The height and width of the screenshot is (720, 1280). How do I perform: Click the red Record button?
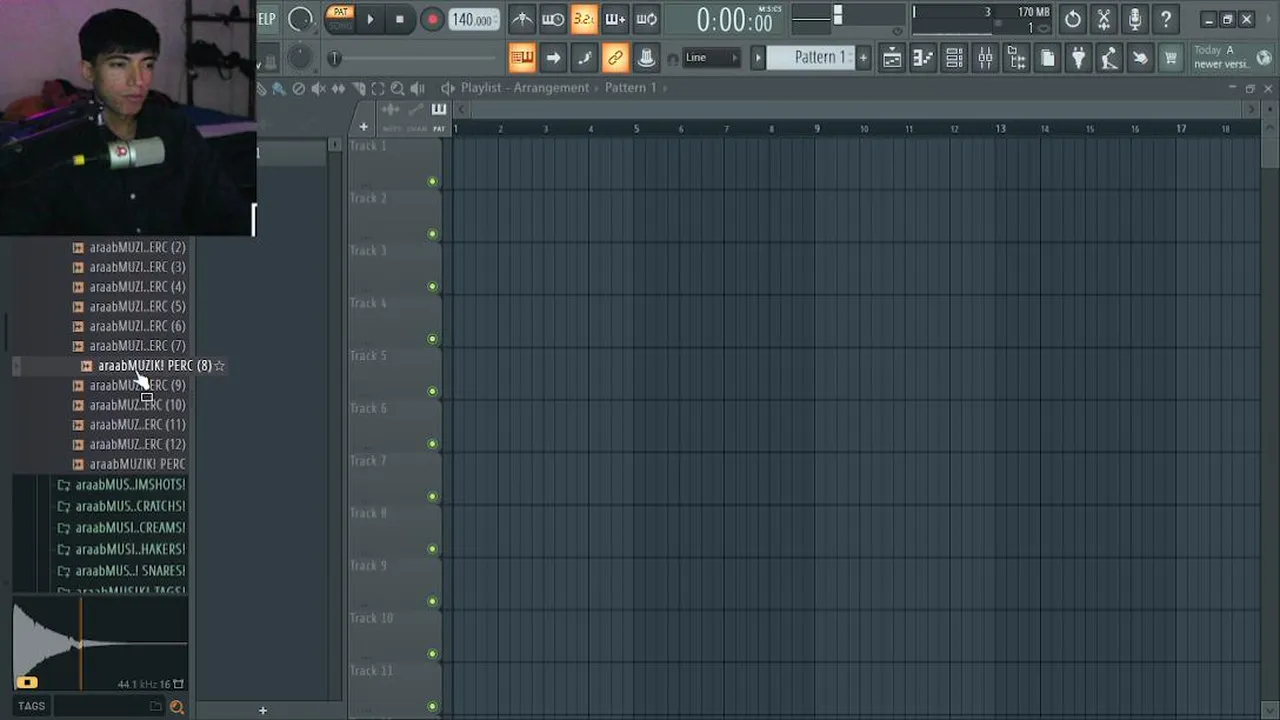point(432,19)
